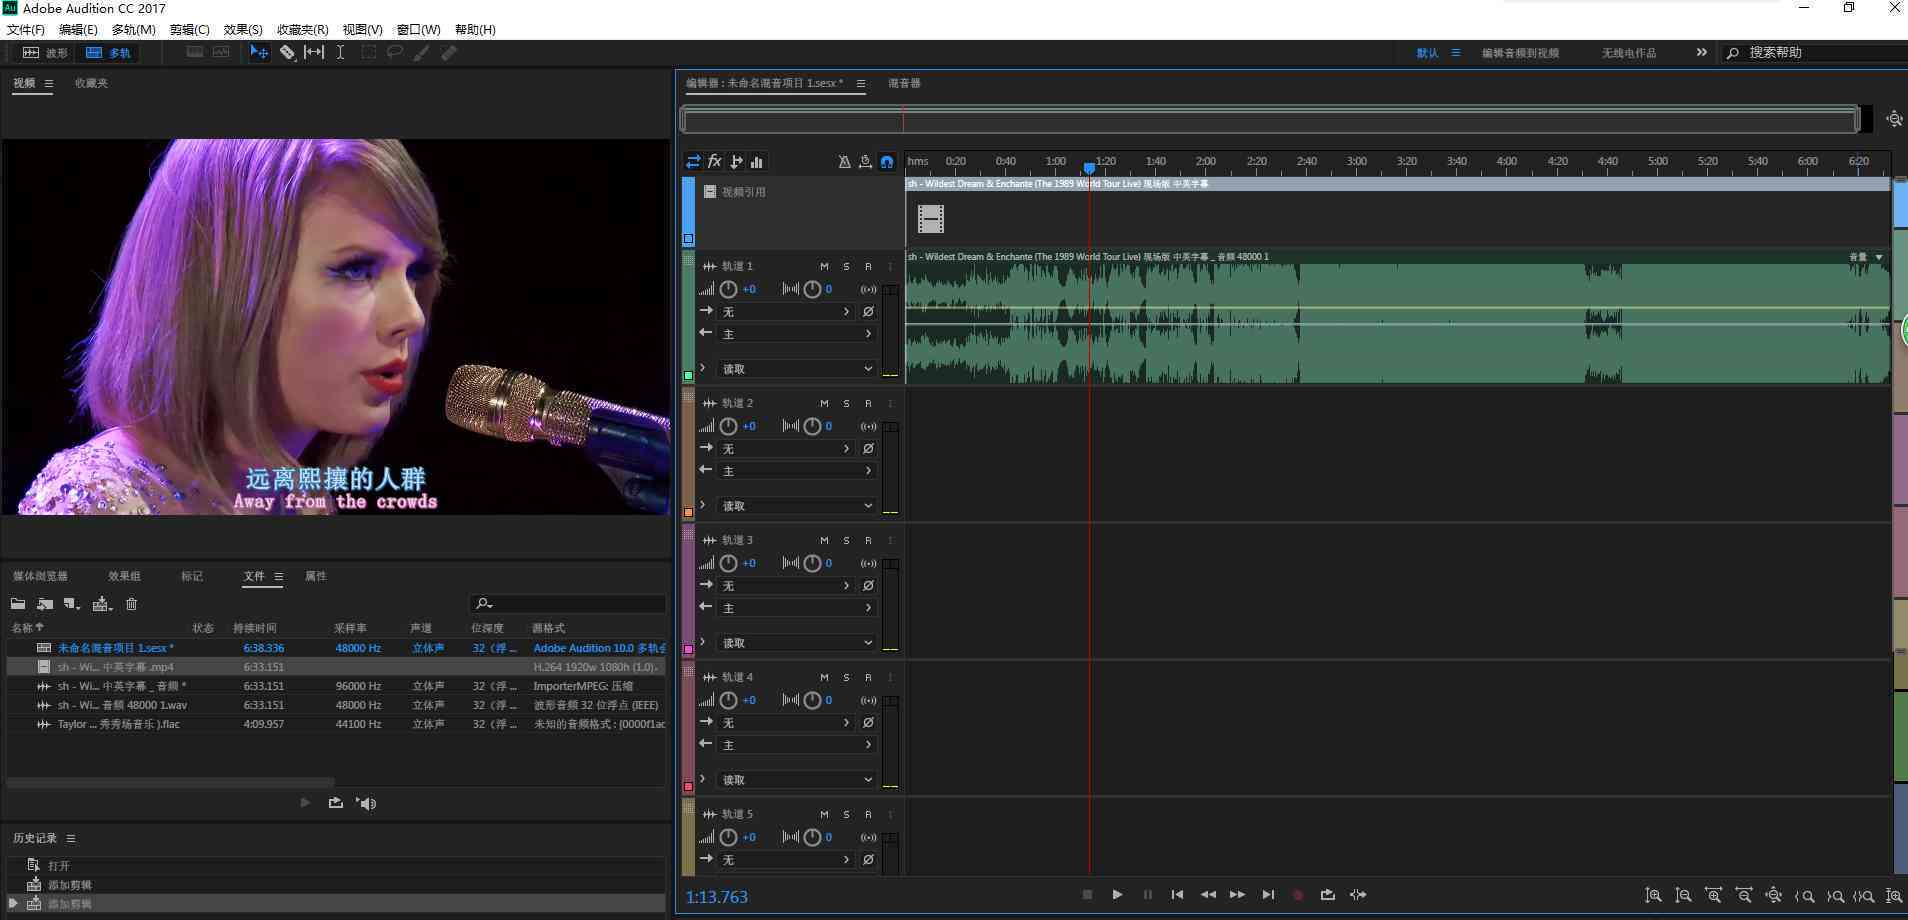Show the EQ section of tracks
This screenshot has height=920, width=1908.
point(757,161)
